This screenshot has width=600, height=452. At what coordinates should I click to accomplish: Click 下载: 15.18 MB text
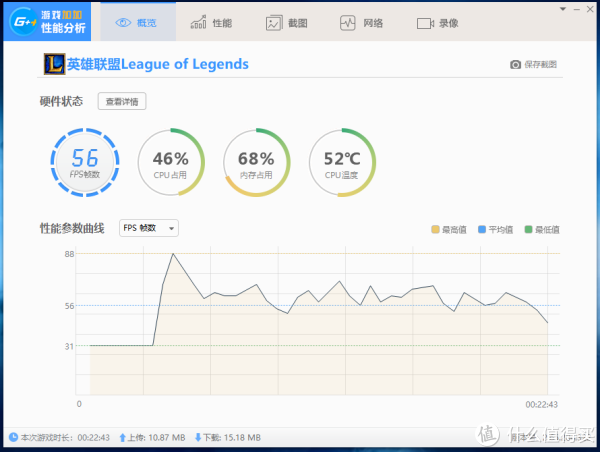tap(232, 437)
